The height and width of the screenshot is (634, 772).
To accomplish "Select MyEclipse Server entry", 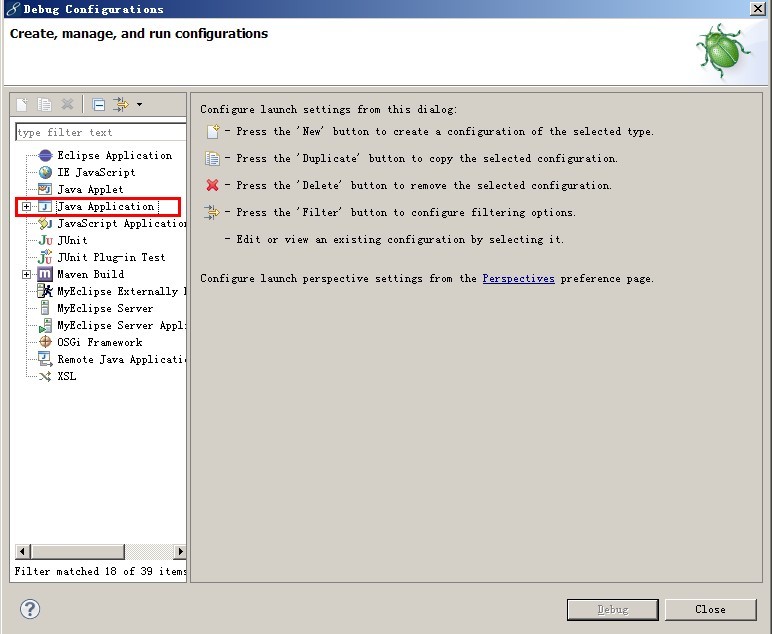I will 105,308.
